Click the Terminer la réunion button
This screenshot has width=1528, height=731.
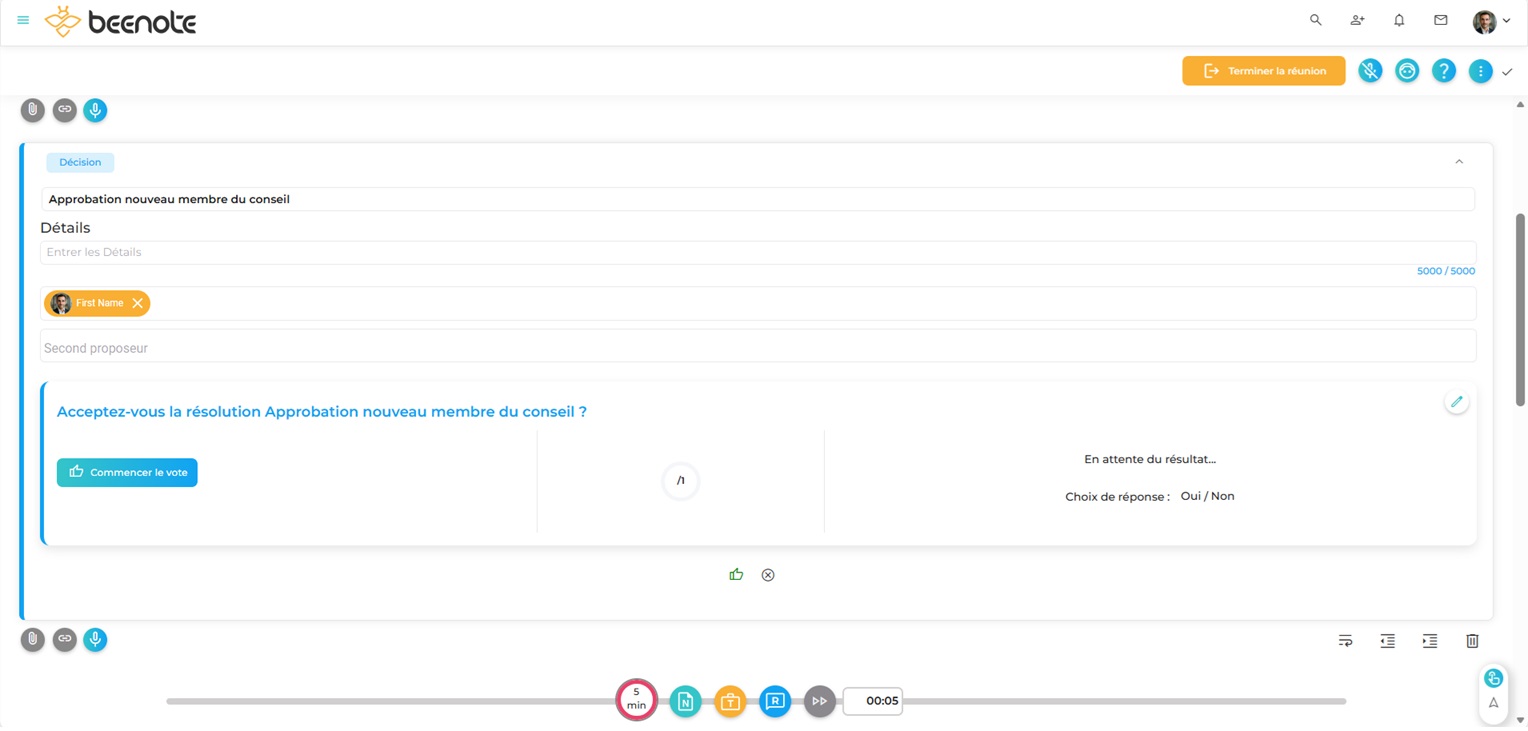(x=1263, y=71)
